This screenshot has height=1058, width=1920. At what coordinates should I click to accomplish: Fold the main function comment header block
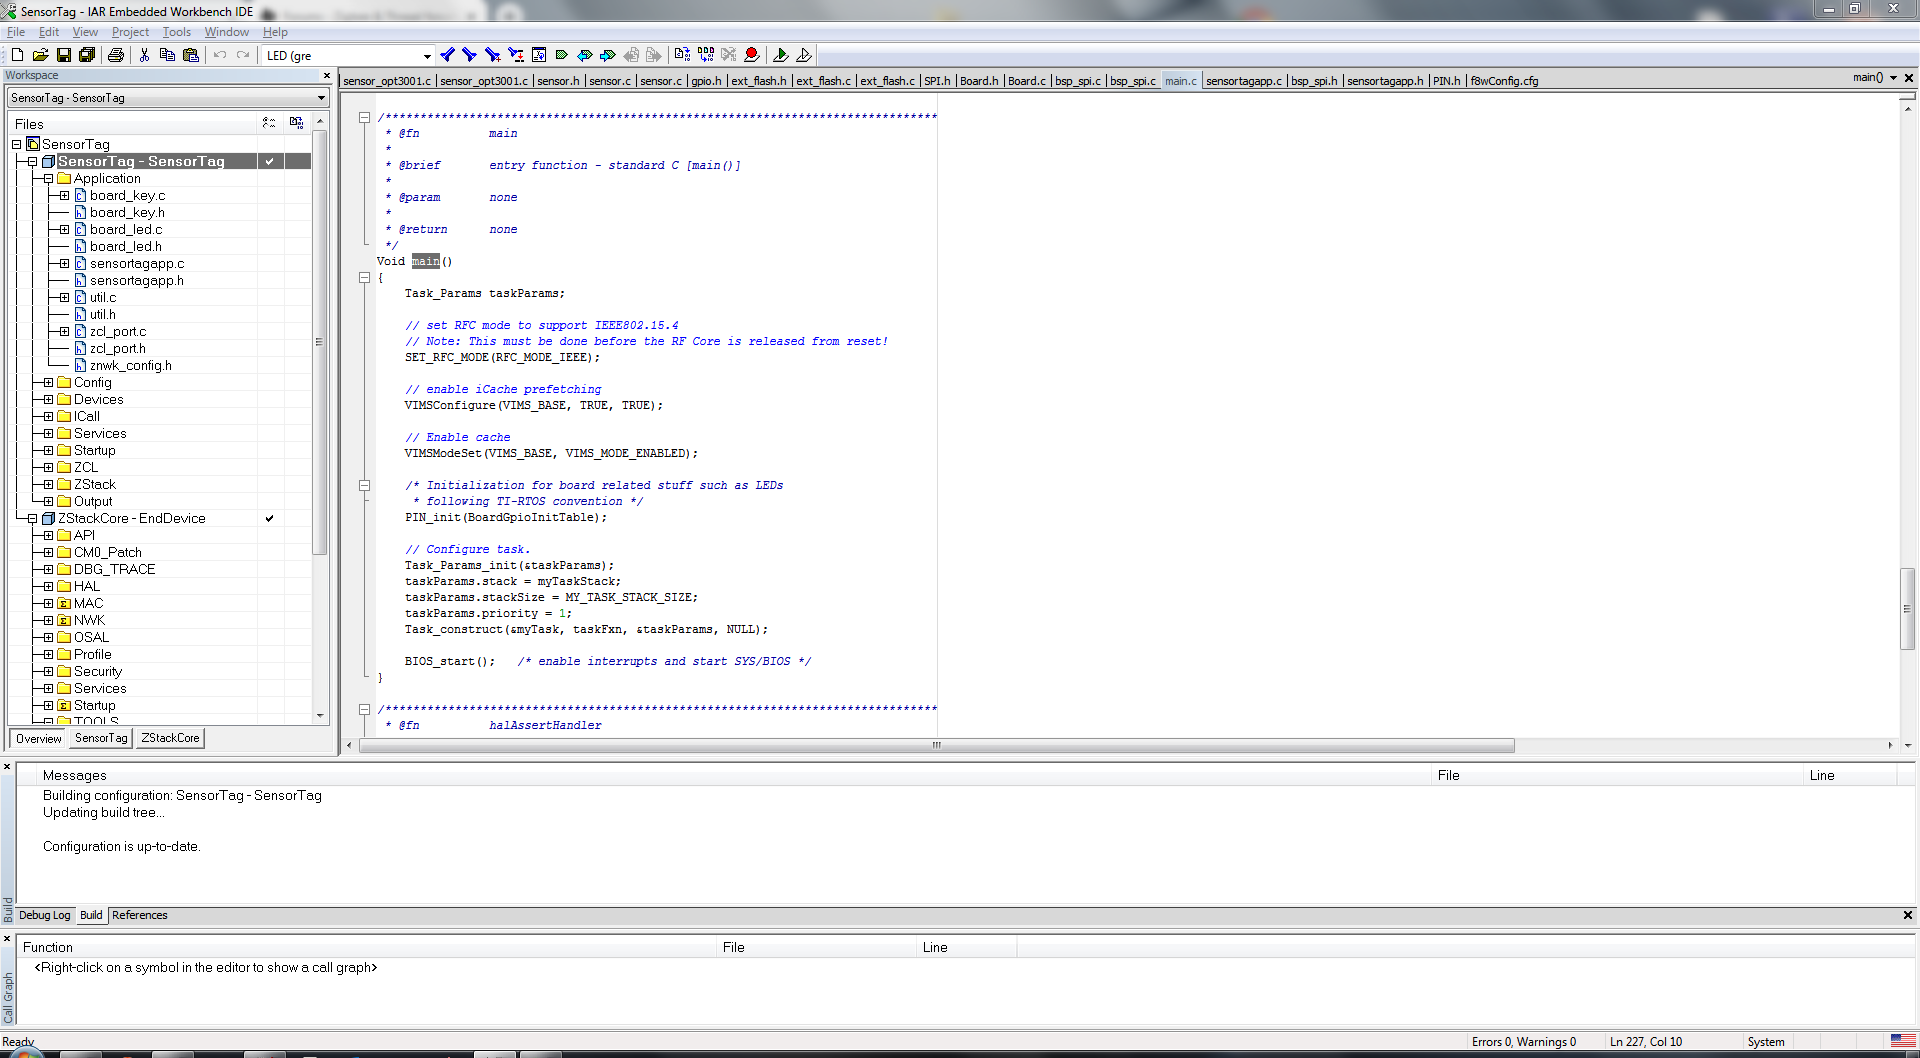pos(365,117)
